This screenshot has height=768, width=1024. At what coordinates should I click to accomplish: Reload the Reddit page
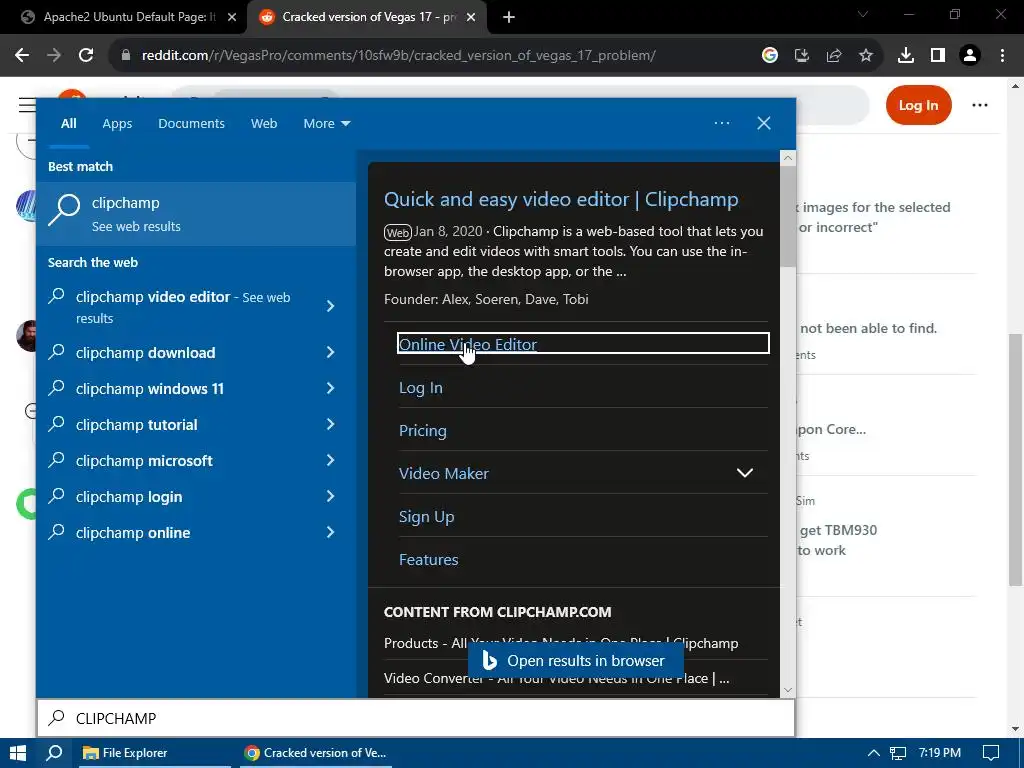(86, 56)
